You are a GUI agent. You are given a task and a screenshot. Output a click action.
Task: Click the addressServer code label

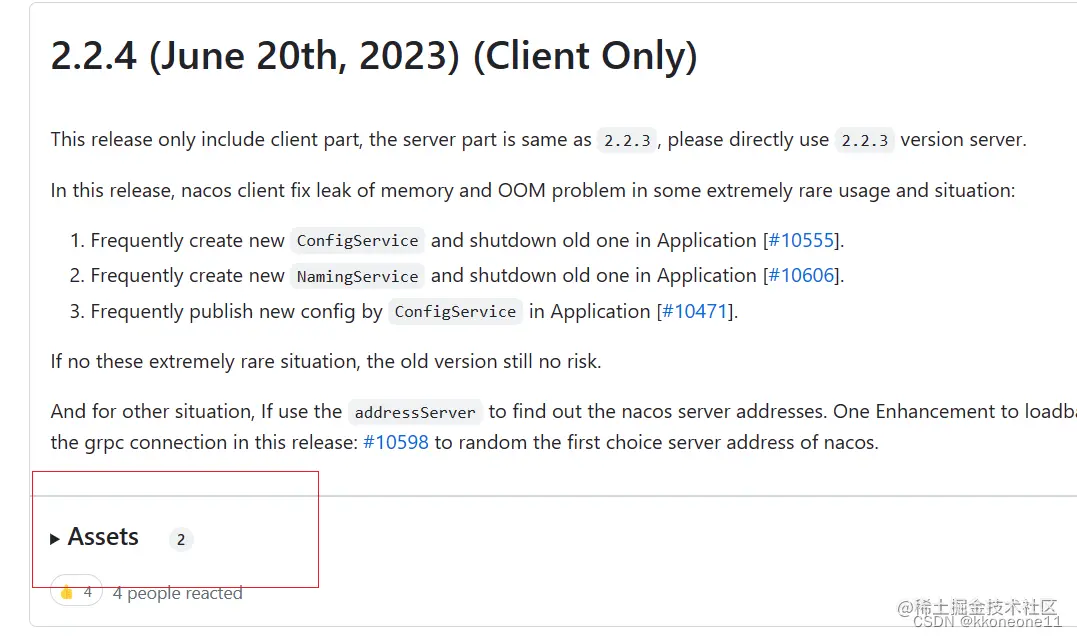[415, 412]
